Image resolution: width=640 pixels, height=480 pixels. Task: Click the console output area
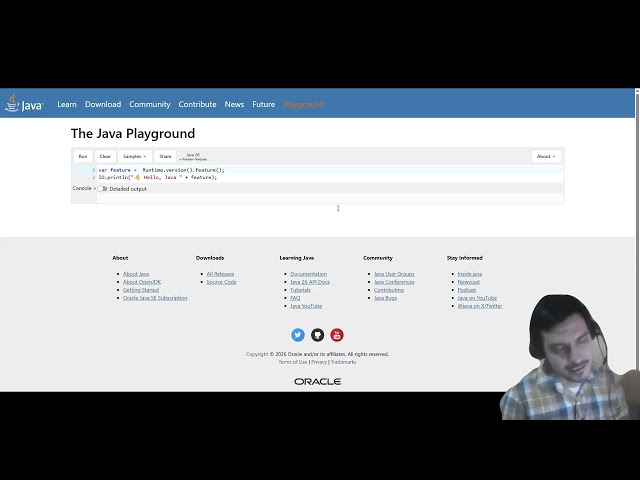[330, 198]
